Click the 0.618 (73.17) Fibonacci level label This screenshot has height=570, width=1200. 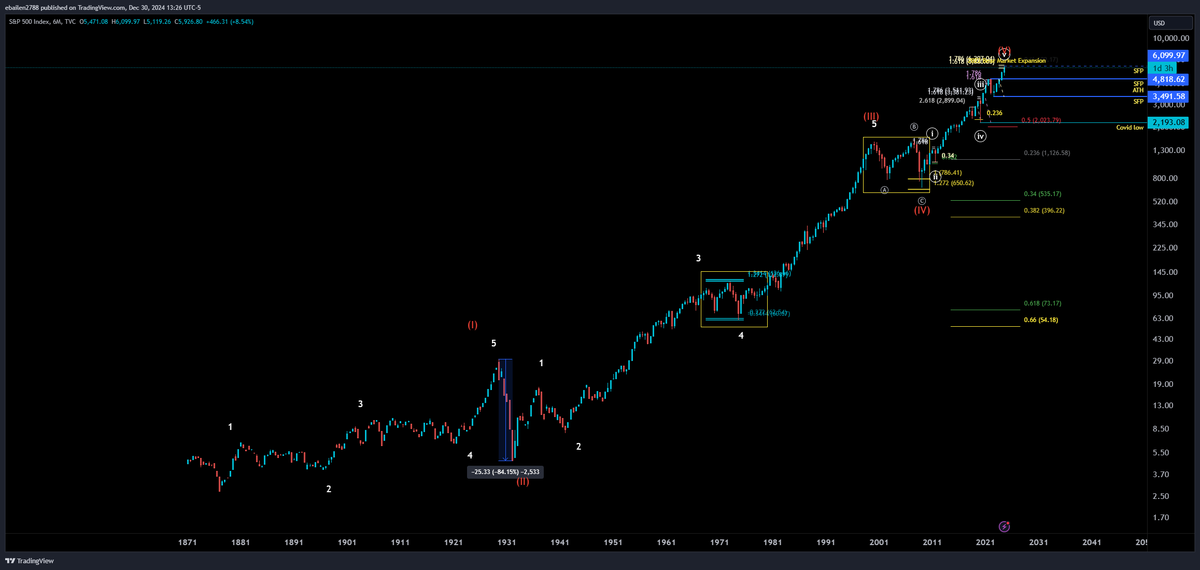1041,303
